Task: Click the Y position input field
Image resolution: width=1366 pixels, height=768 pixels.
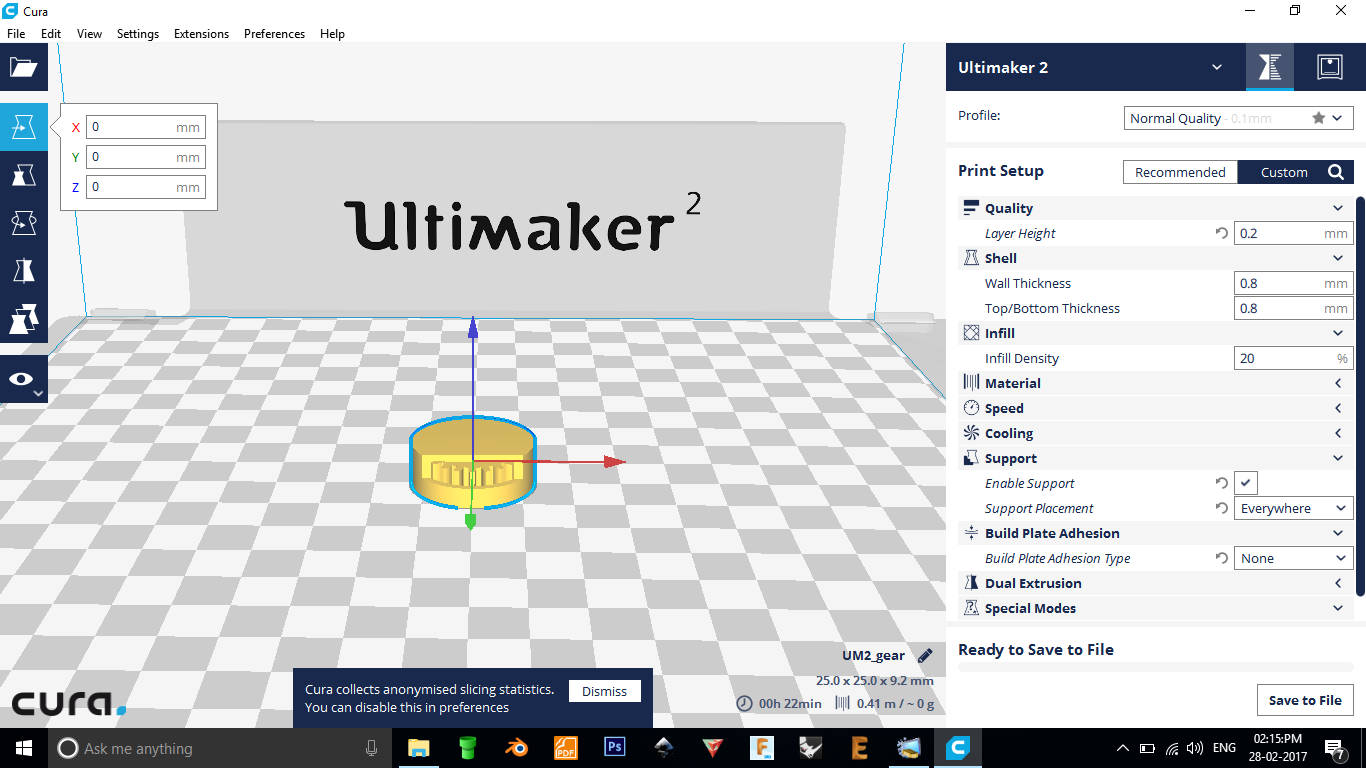Action: [146, 157]
